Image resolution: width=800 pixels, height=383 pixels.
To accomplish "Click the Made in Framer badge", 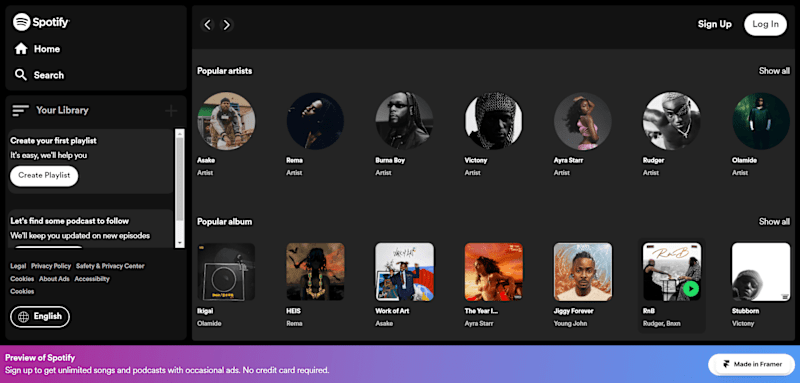I will [752, 365].
